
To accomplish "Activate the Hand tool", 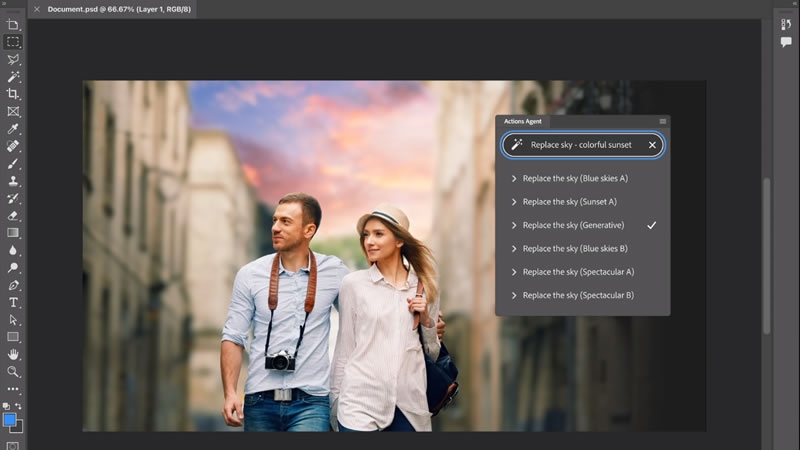I will pyautogui.click(x=13, y=354).
